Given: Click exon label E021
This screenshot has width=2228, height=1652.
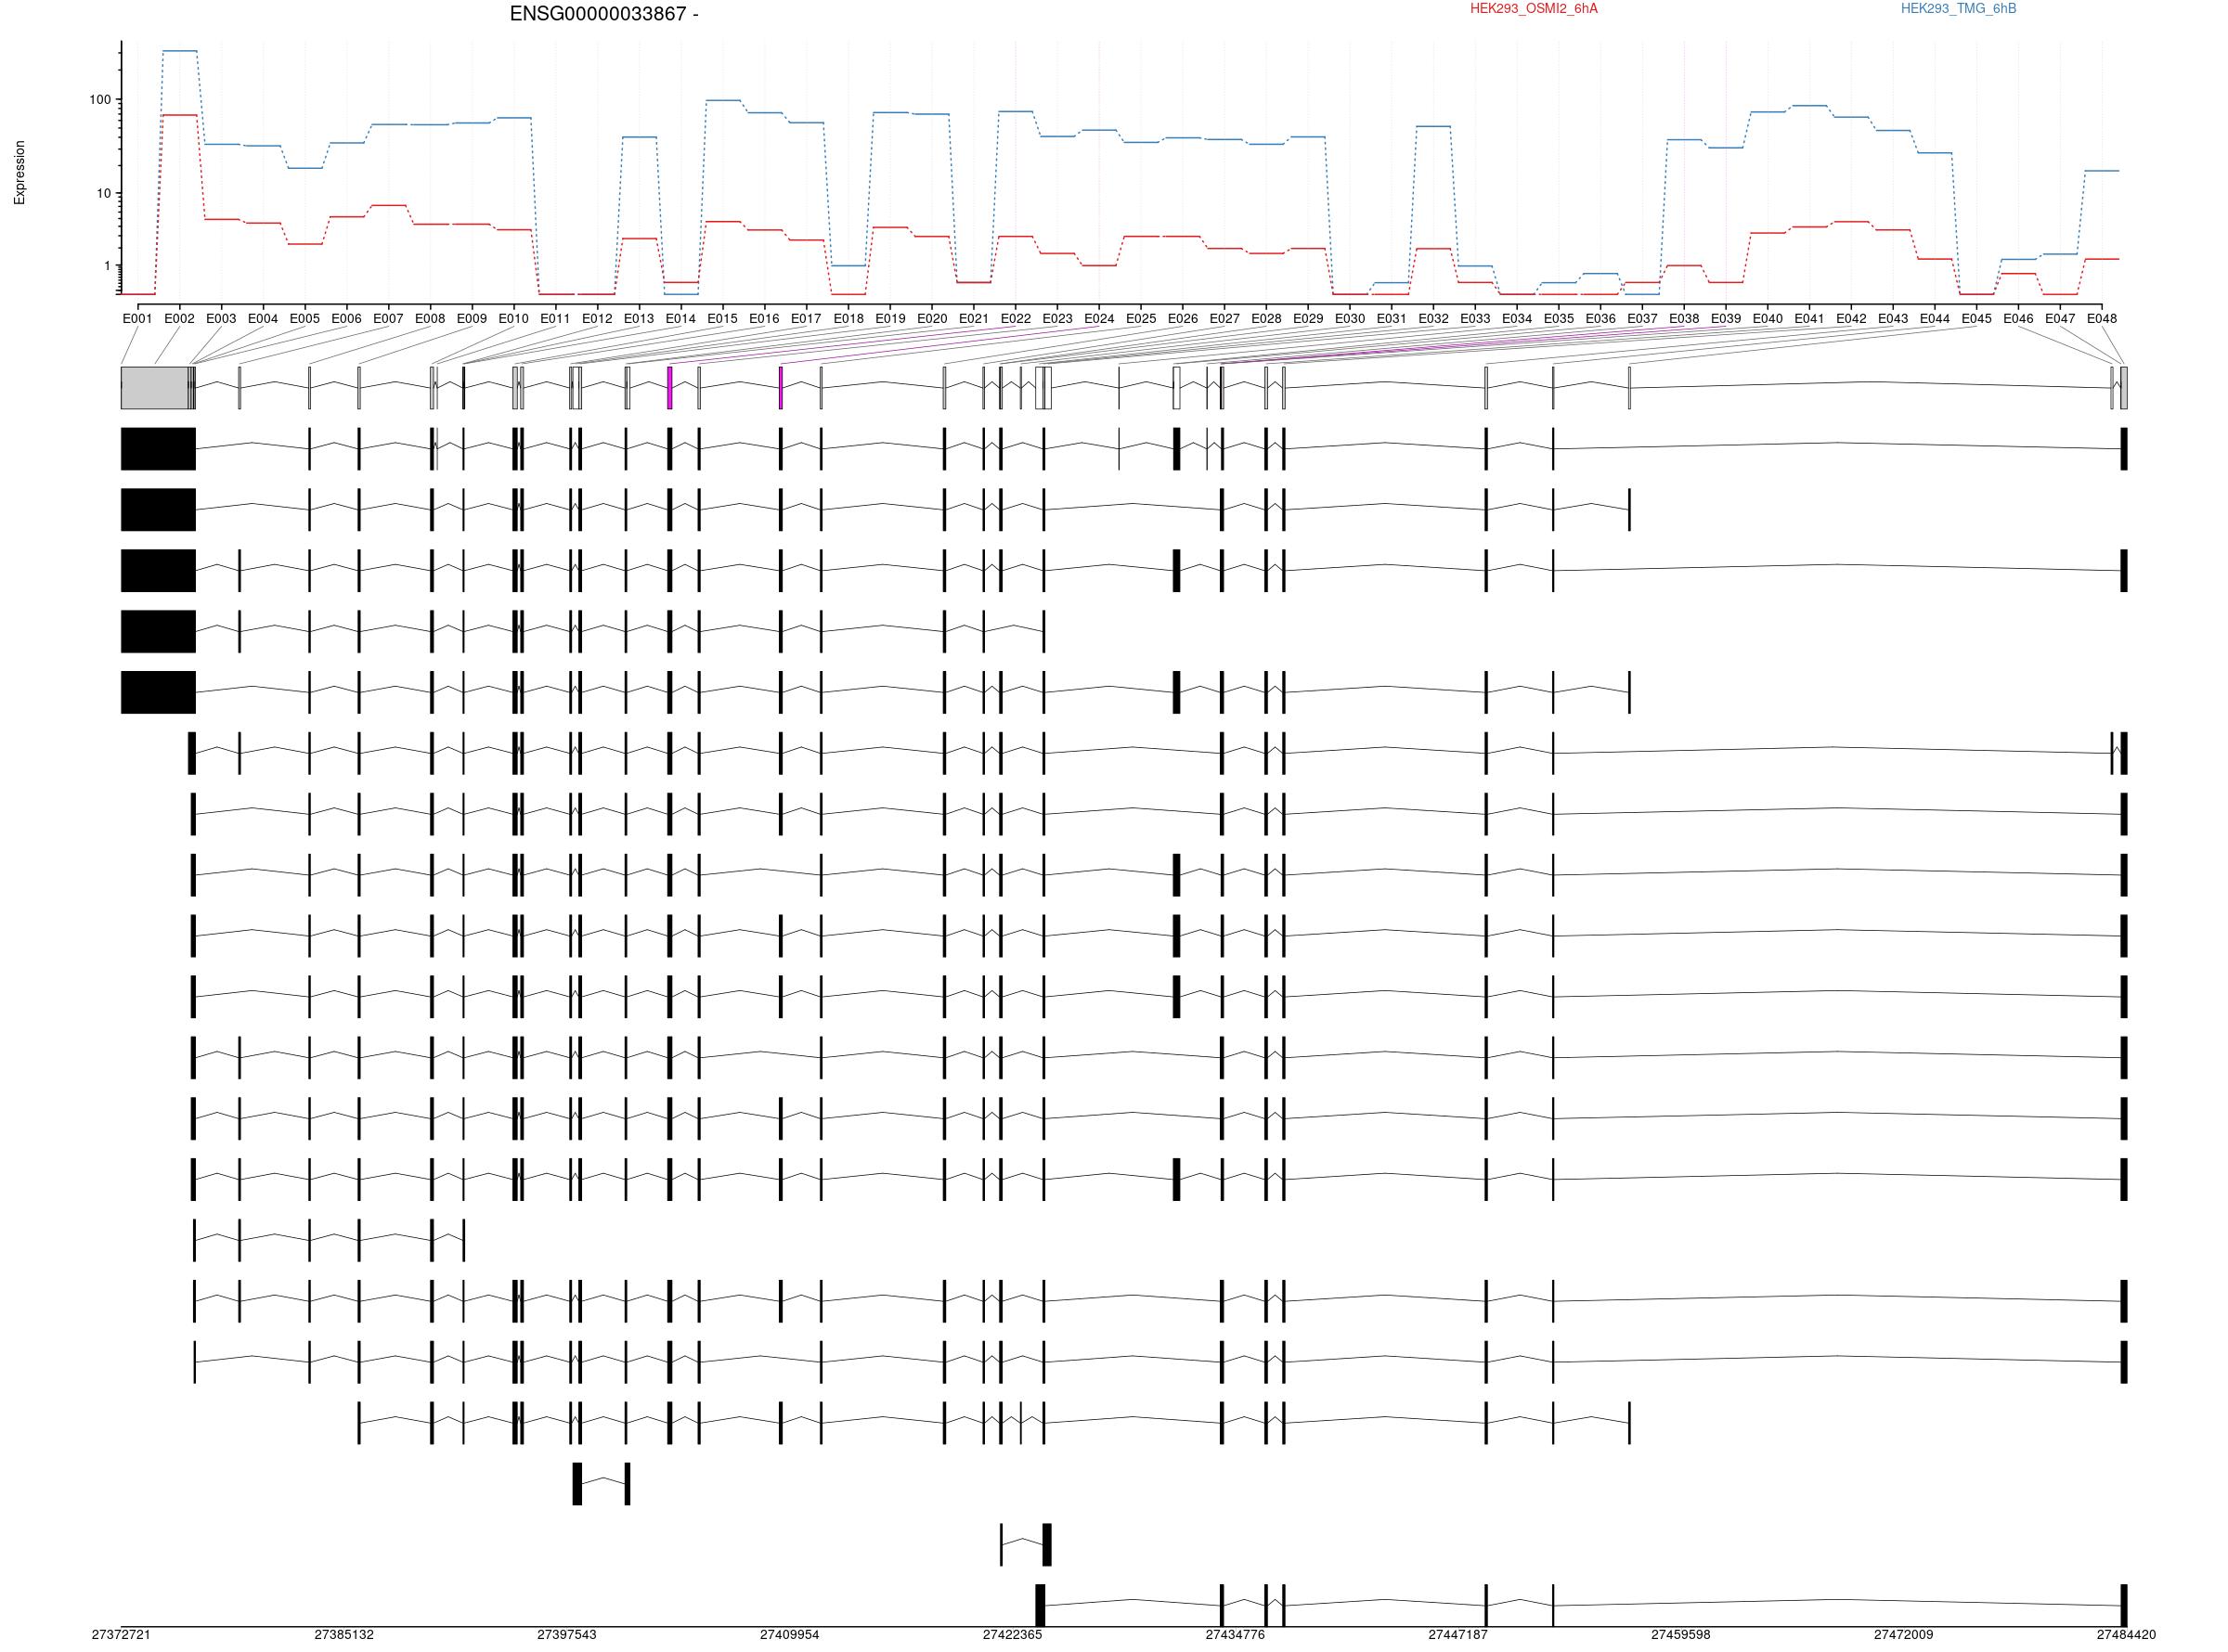Looking at the screenshot, I should click(x=973, y=319).
